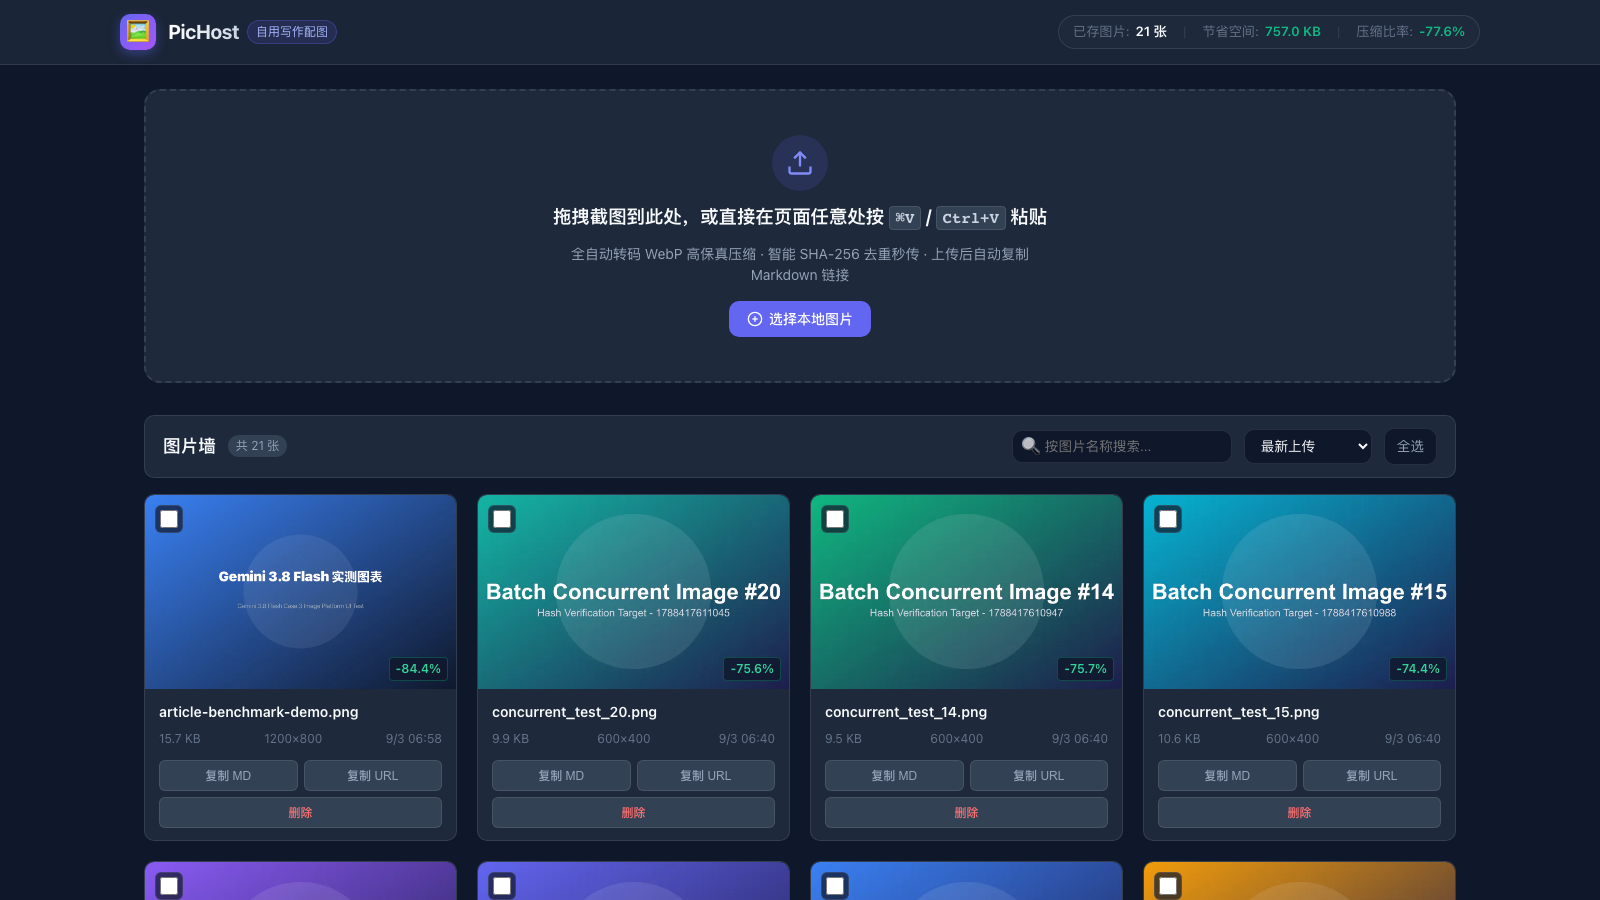Screen dimensions: 1600x900
Task: Click the 共 21 张 count badge
Action: click(257, 446)
